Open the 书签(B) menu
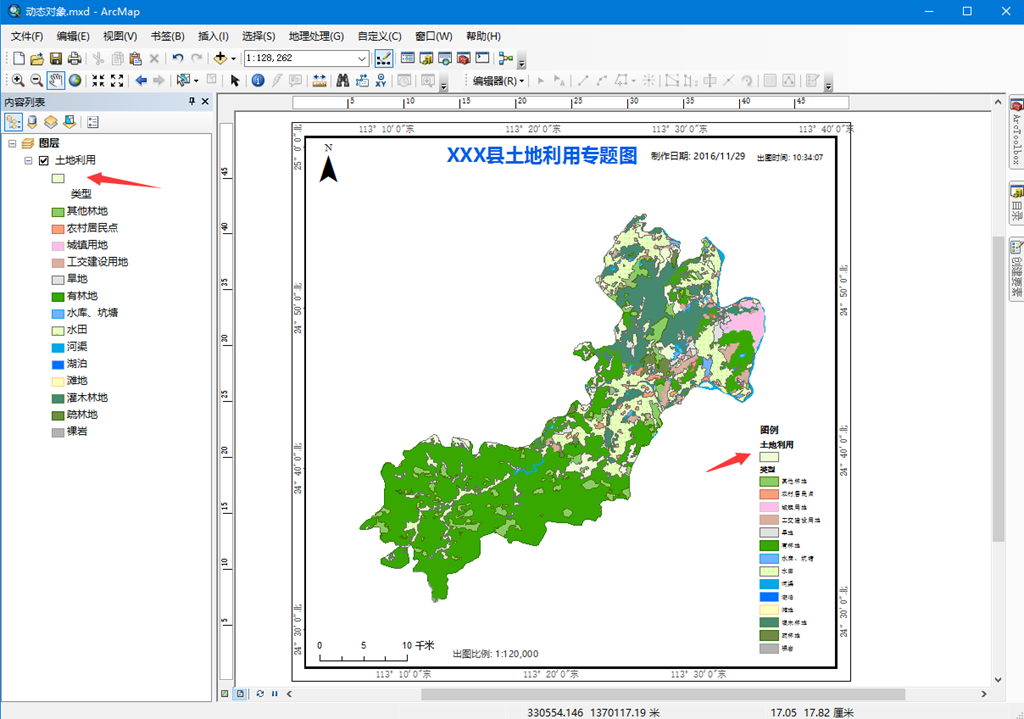1024x719 pixels. [167, 36]
